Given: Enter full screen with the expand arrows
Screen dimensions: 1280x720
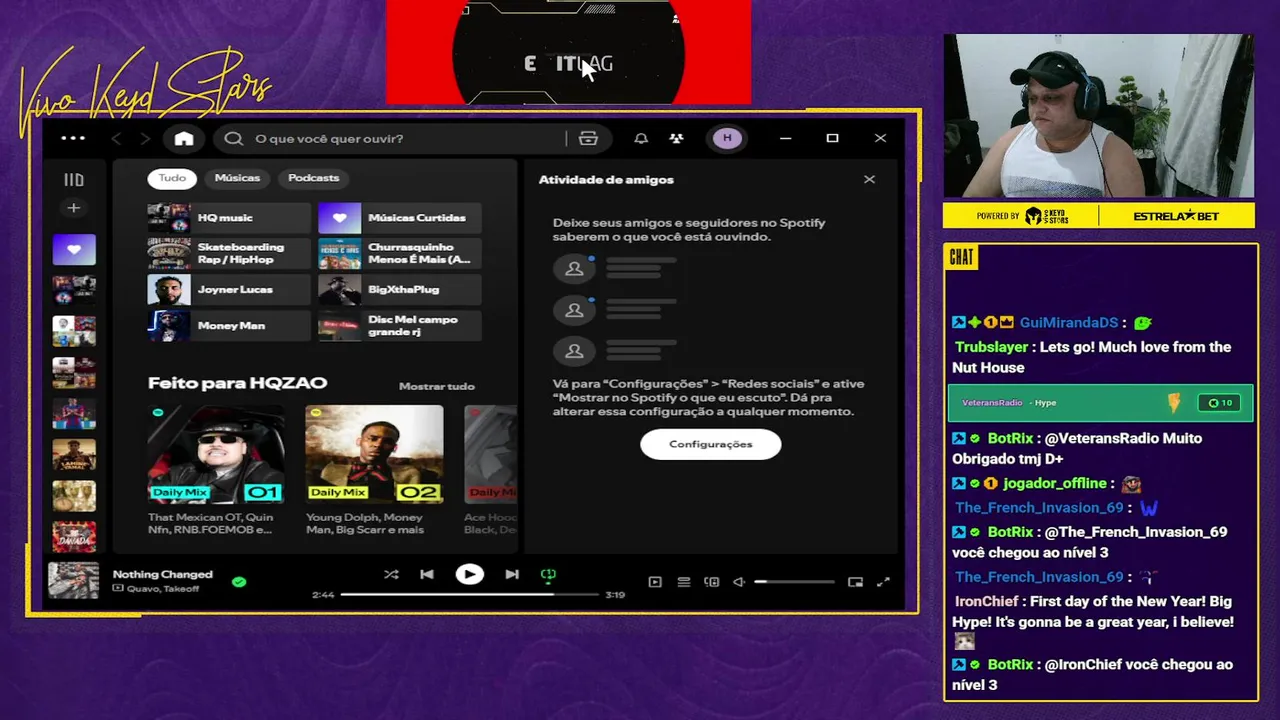Looking at the screenshot, I should [x=883, y=582].
